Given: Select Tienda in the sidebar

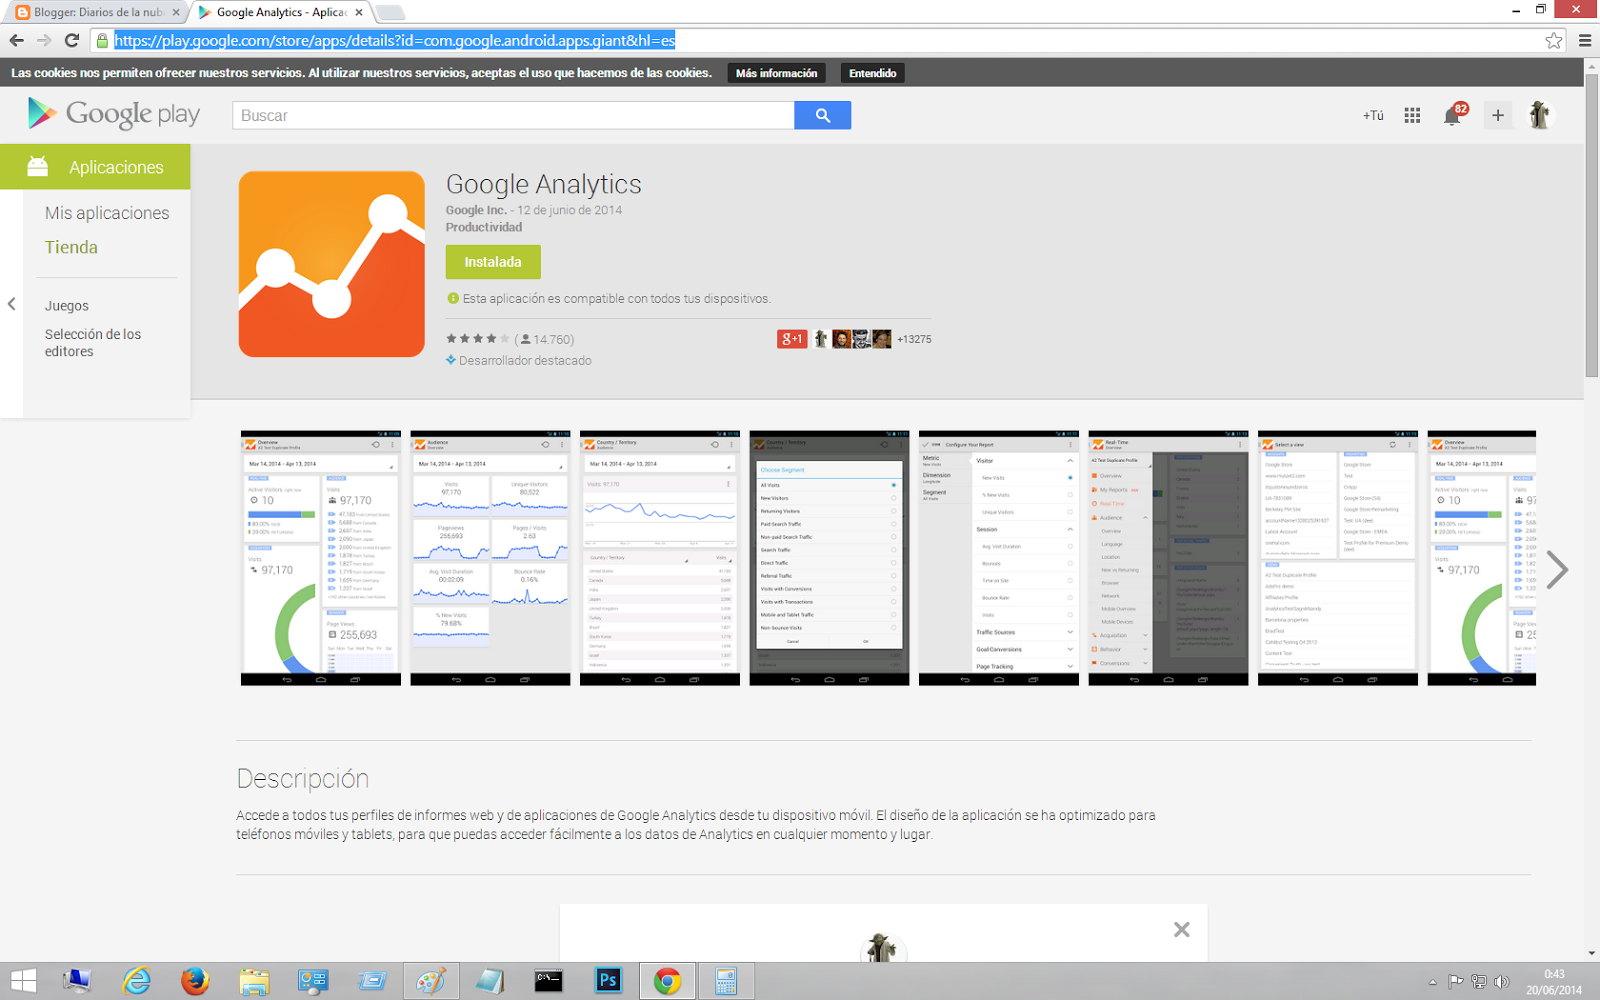Looking at the screenshot, I should pyautogui.click(x=71, y=247).
